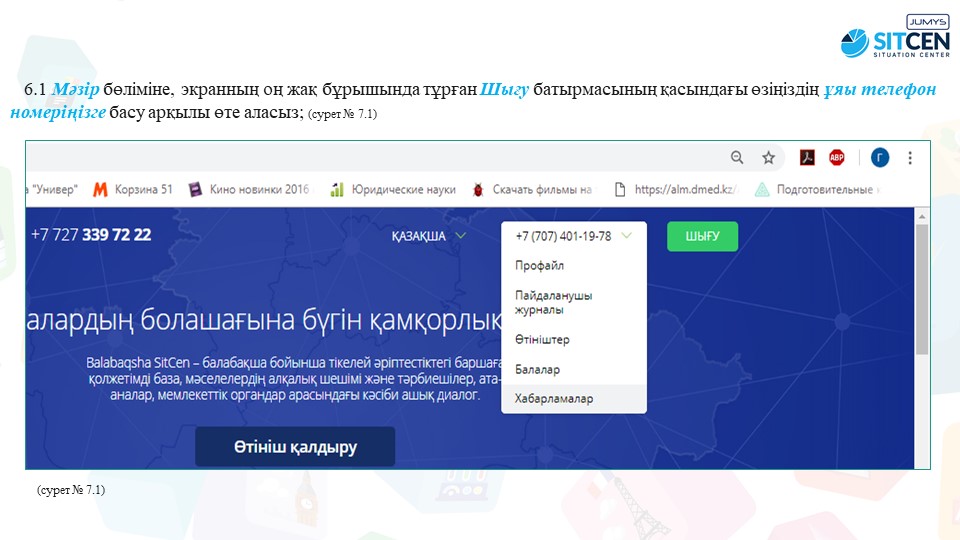Open Балалар from the account menu
960x540 pixels.
537,369
